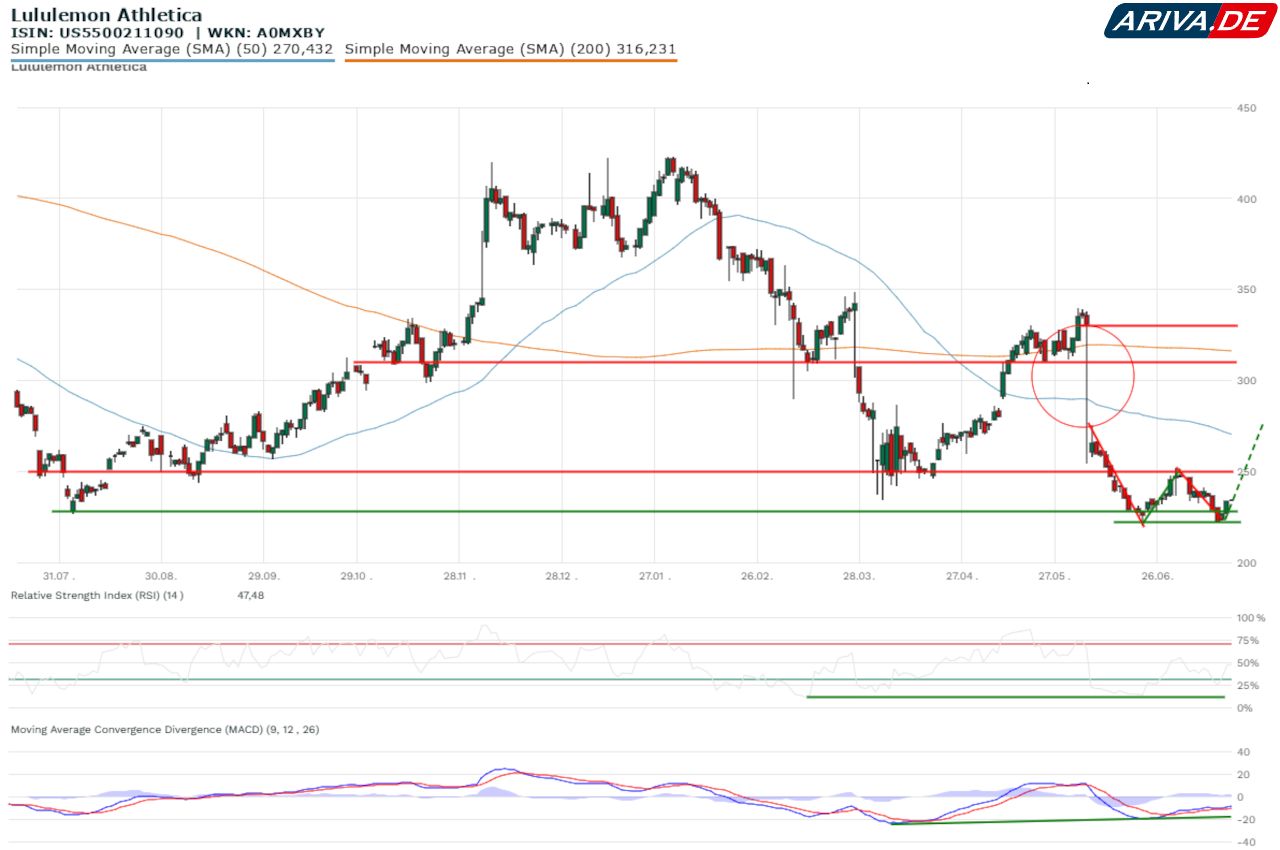The width and height of the screenshot is (1280, 850).
Task: Click the 28.11. date label
Action: (459, 577)
